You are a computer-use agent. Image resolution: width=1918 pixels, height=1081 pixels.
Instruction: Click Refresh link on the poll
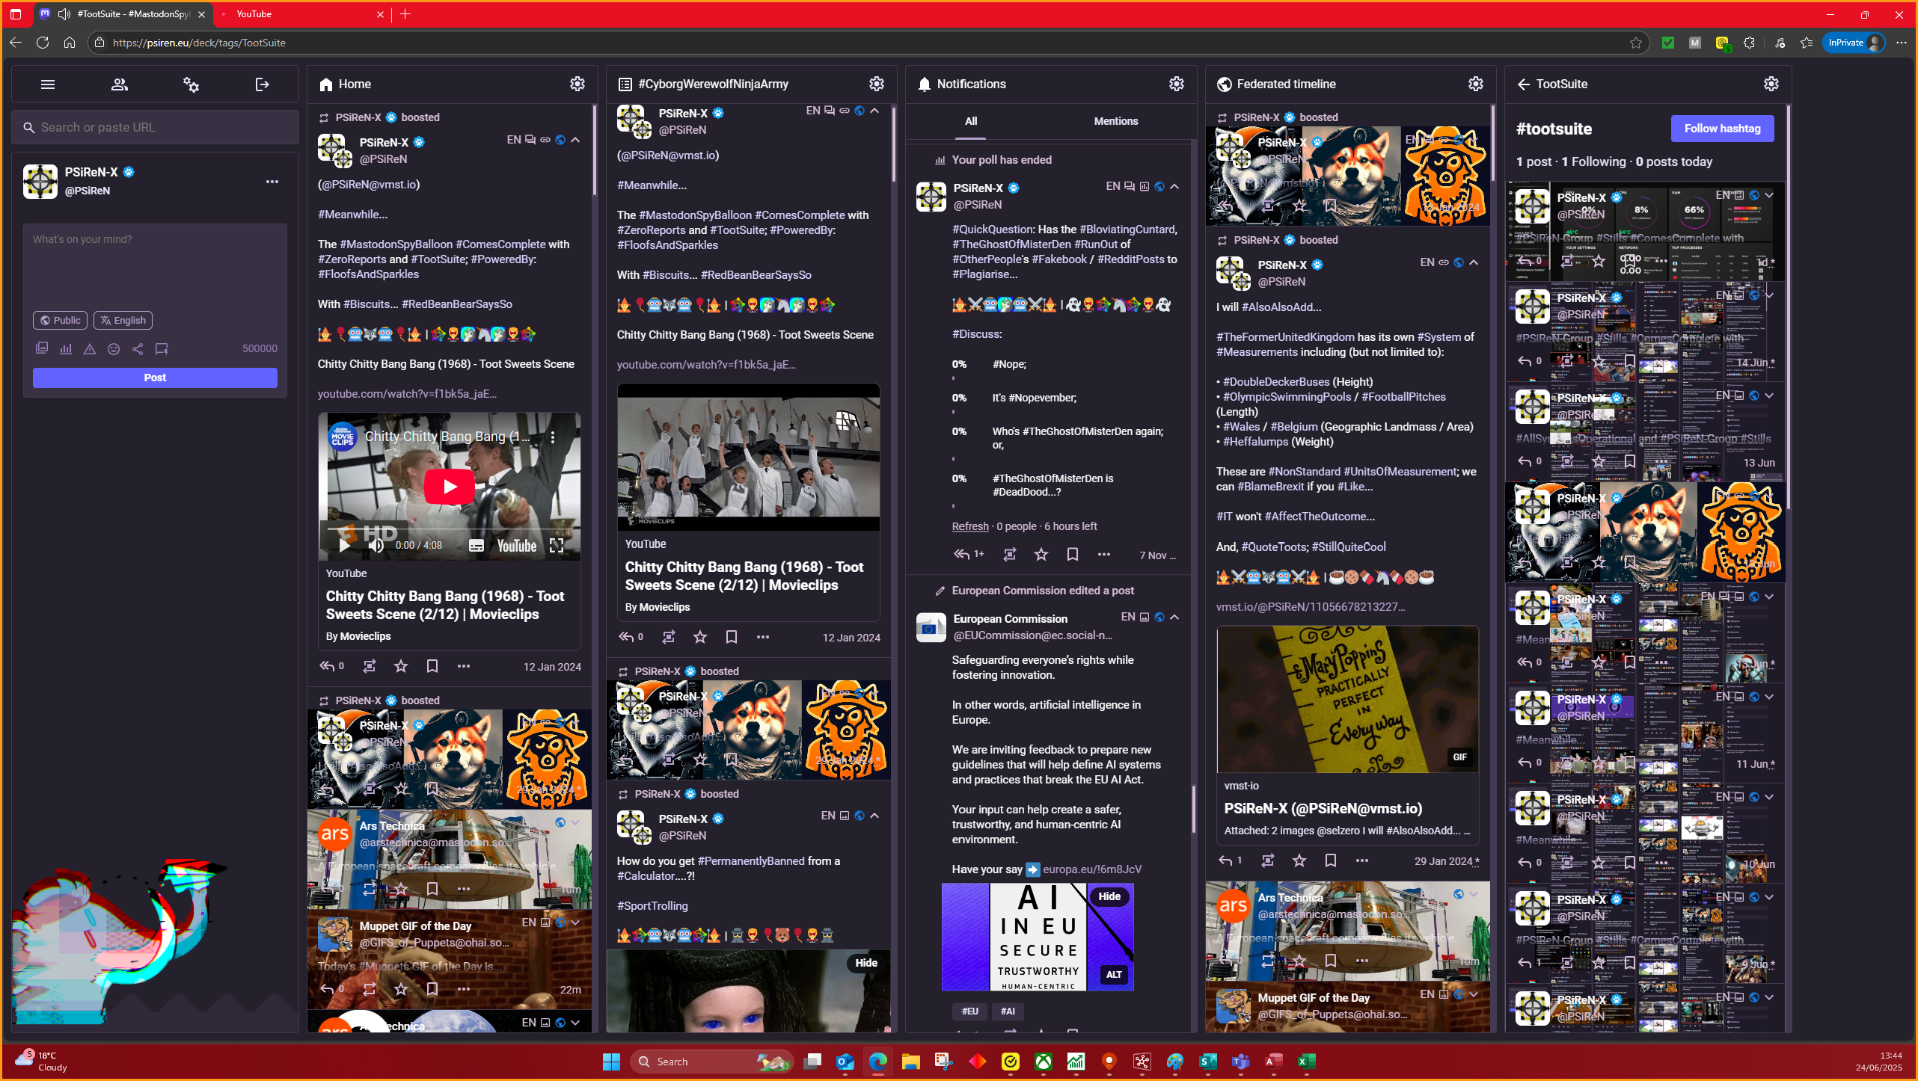tap(970, 527)
